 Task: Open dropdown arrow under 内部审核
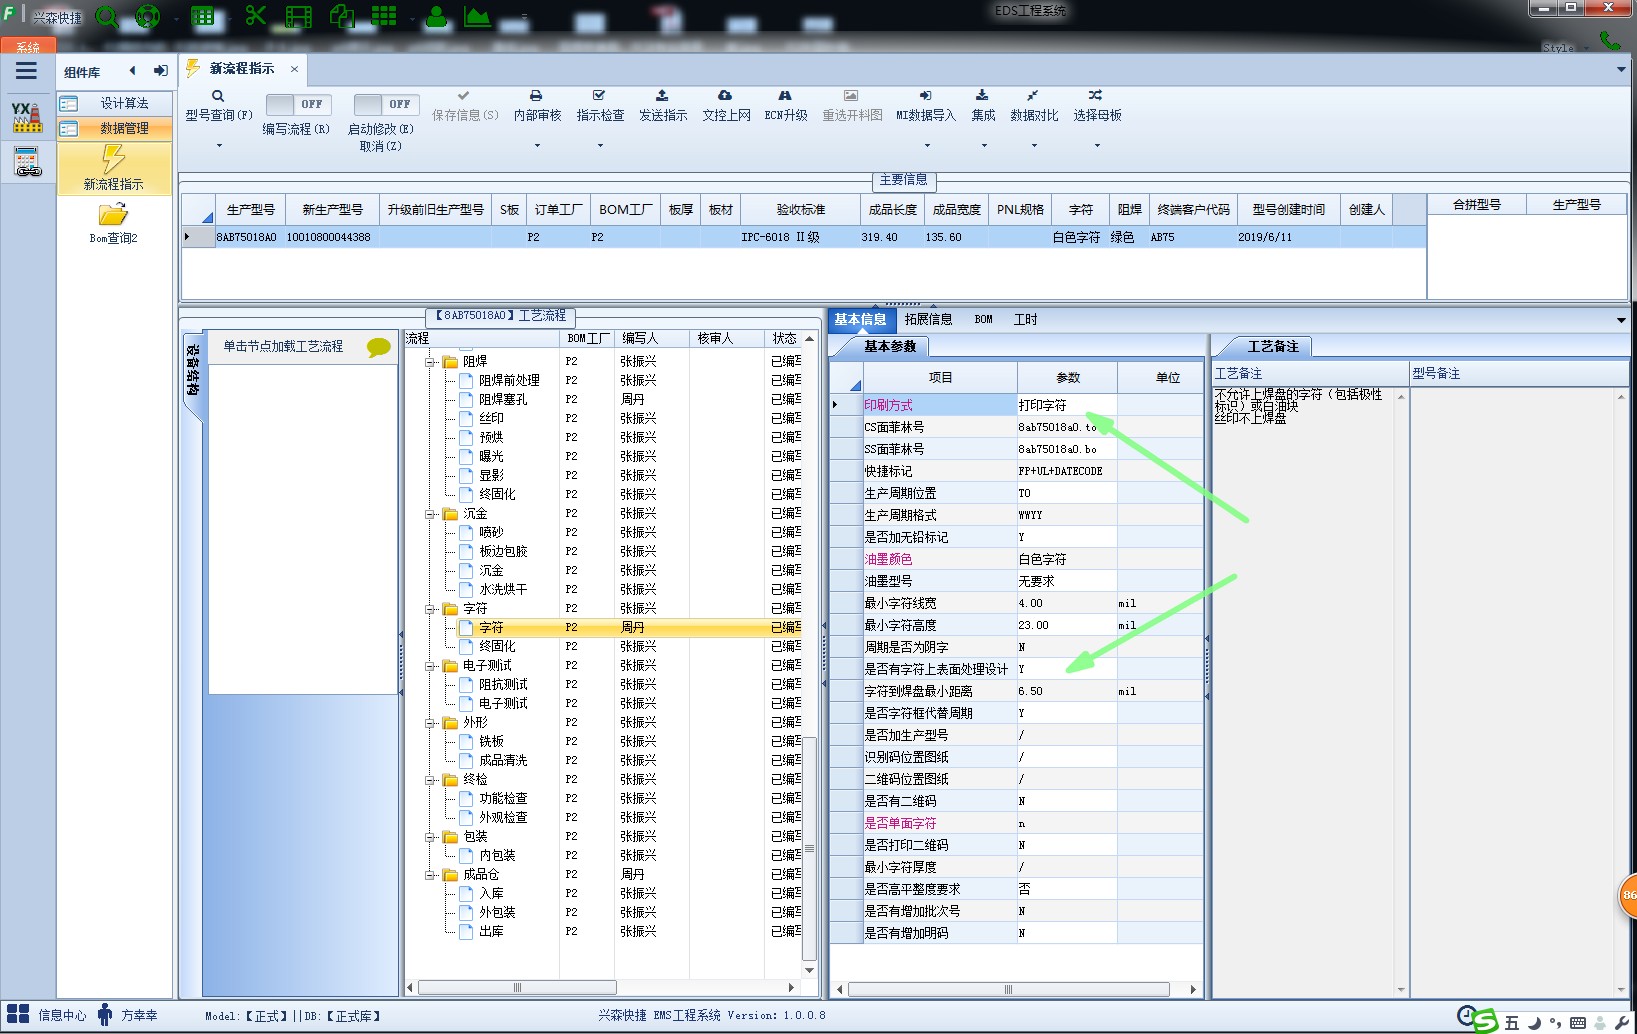click(537, 146)
